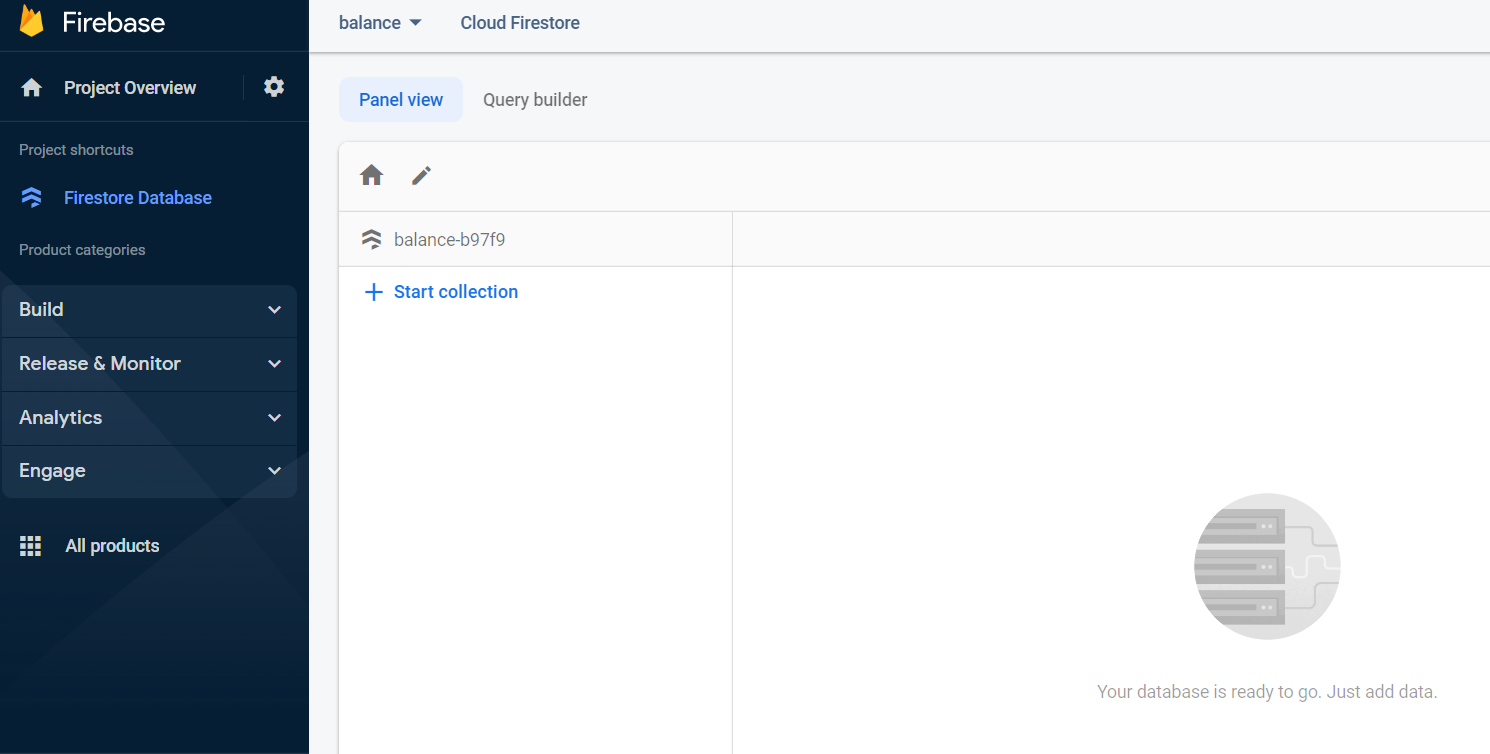This screenshot has height=754, width=1490.
Task: Expand the Engage category
Action: (150, 471)
